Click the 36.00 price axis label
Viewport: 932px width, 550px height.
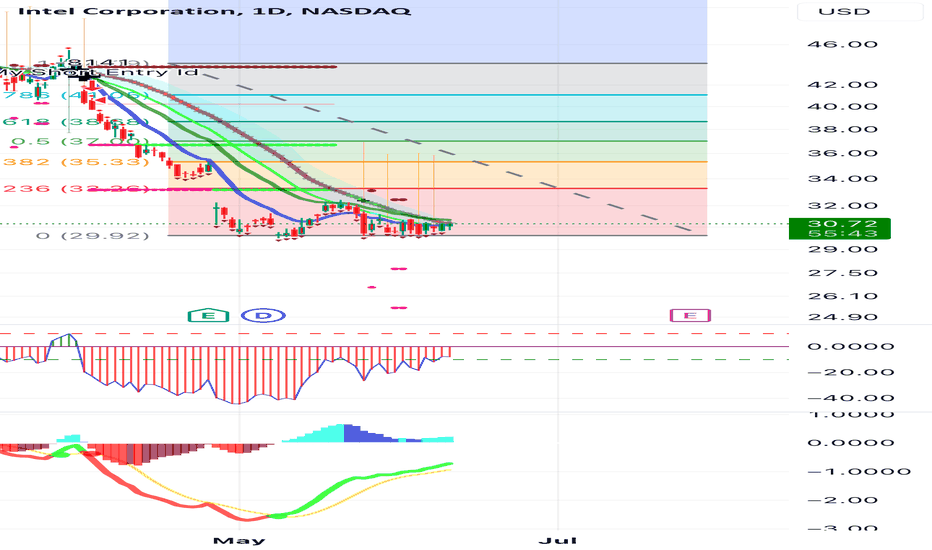click(842, 153)
